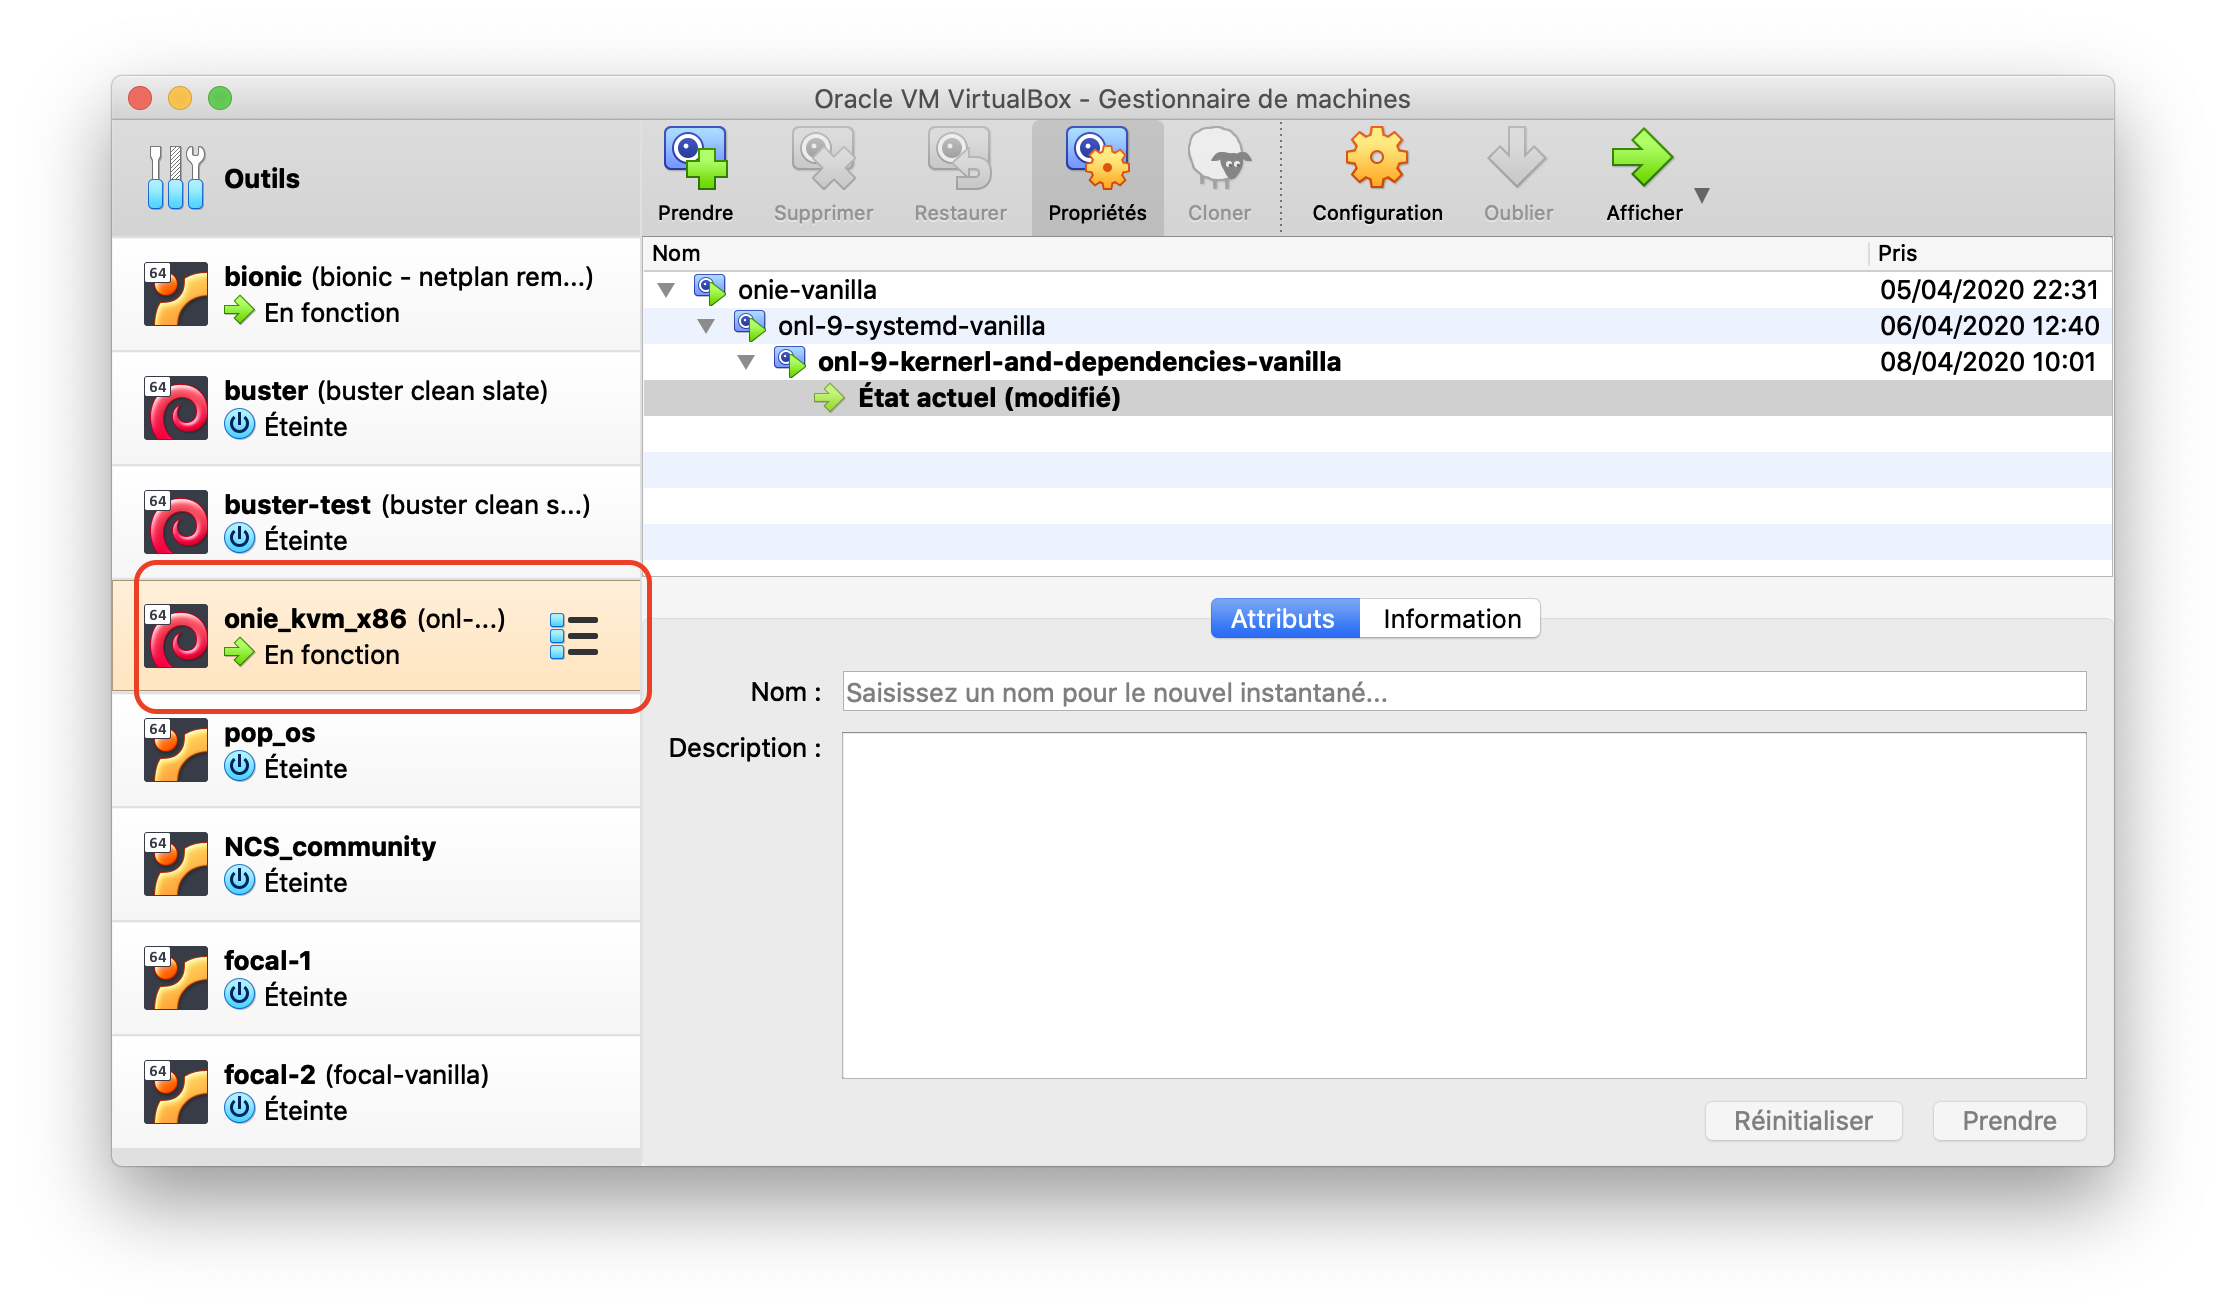Switch to the Information tab

click(1451, 619)
